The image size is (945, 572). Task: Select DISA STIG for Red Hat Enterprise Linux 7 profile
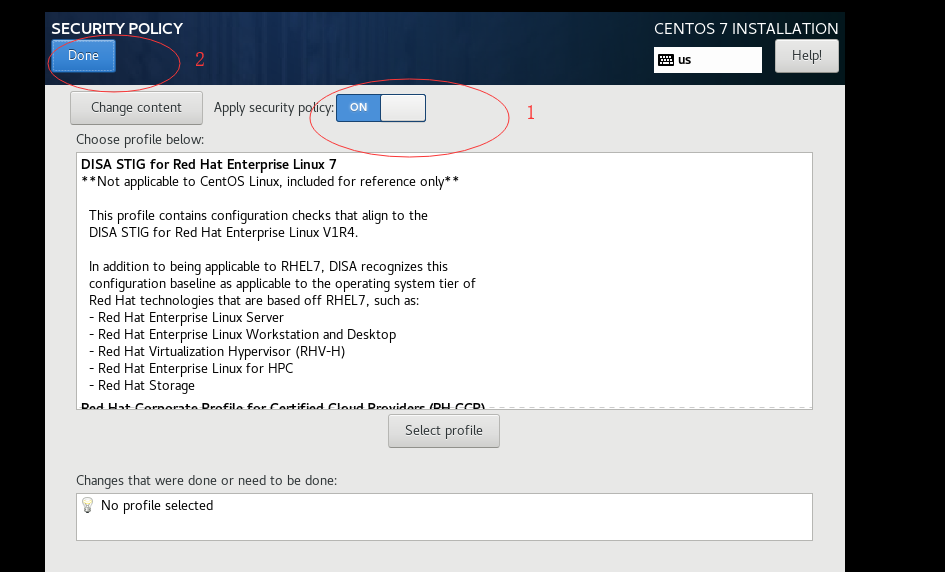pos(209,165)
